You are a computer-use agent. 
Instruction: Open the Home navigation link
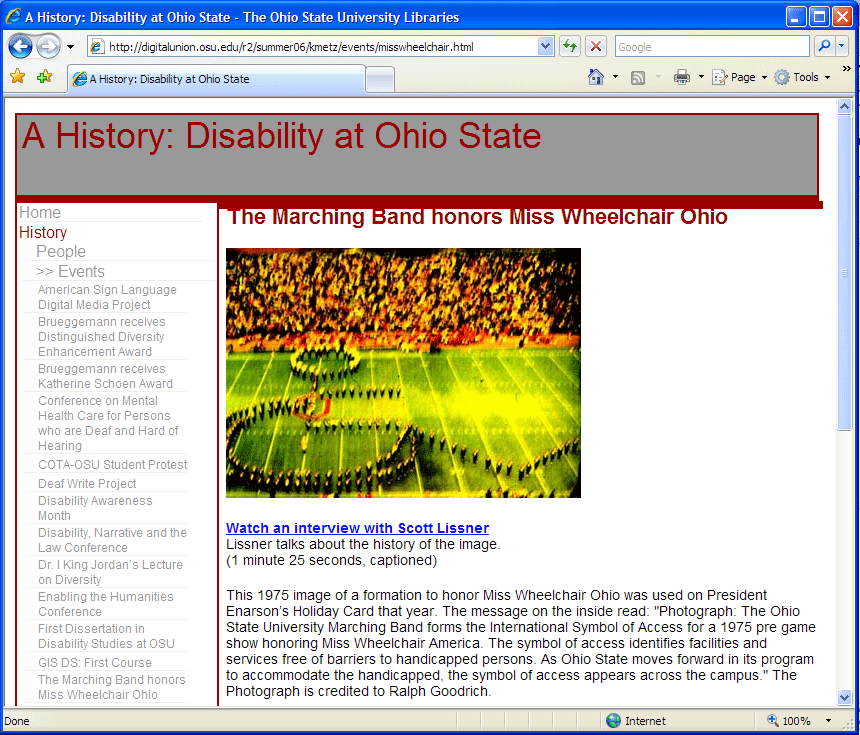click(40, 212)
